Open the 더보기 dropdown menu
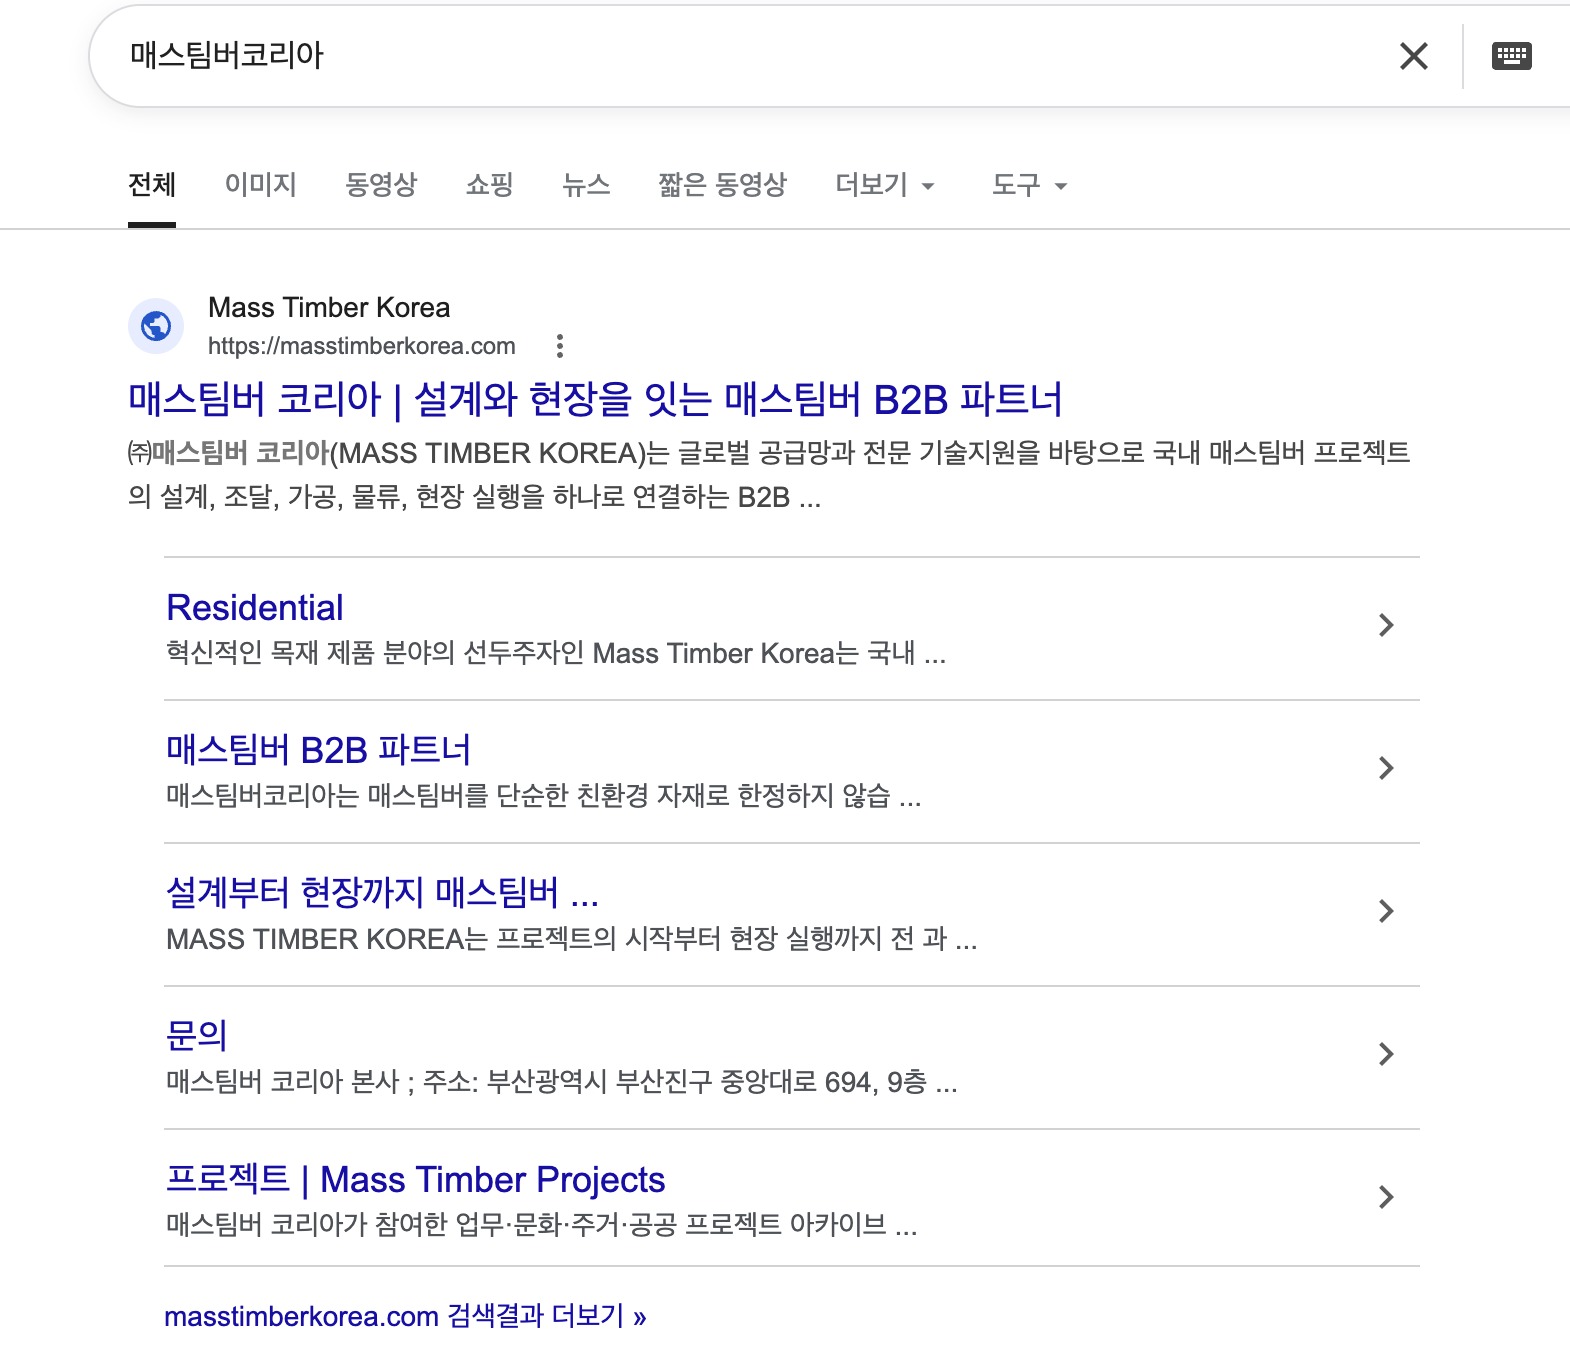The image size is (1570, 1350). (885, 185)
